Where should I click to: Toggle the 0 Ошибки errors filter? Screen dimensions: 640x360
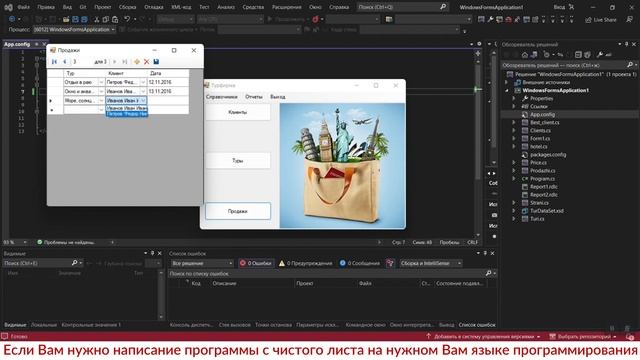[256, 263]
